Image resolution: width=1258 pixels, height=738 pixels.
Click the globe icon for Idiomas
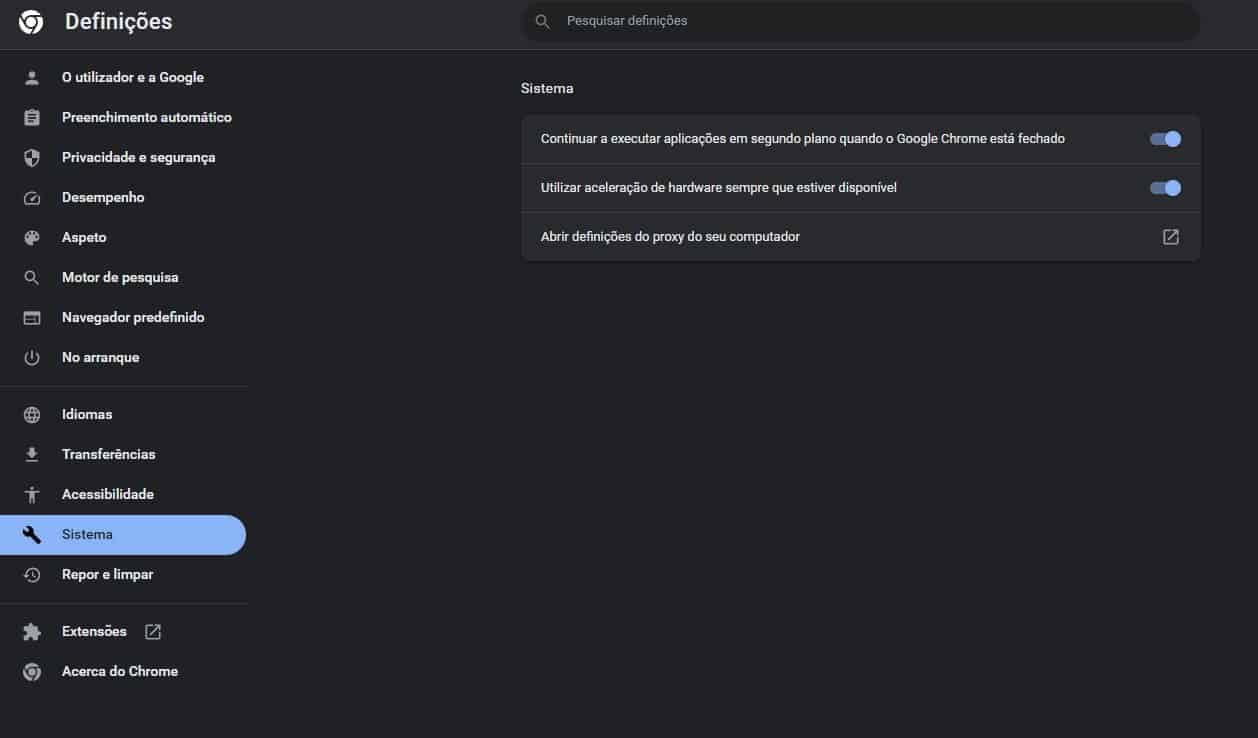[32, 414]
